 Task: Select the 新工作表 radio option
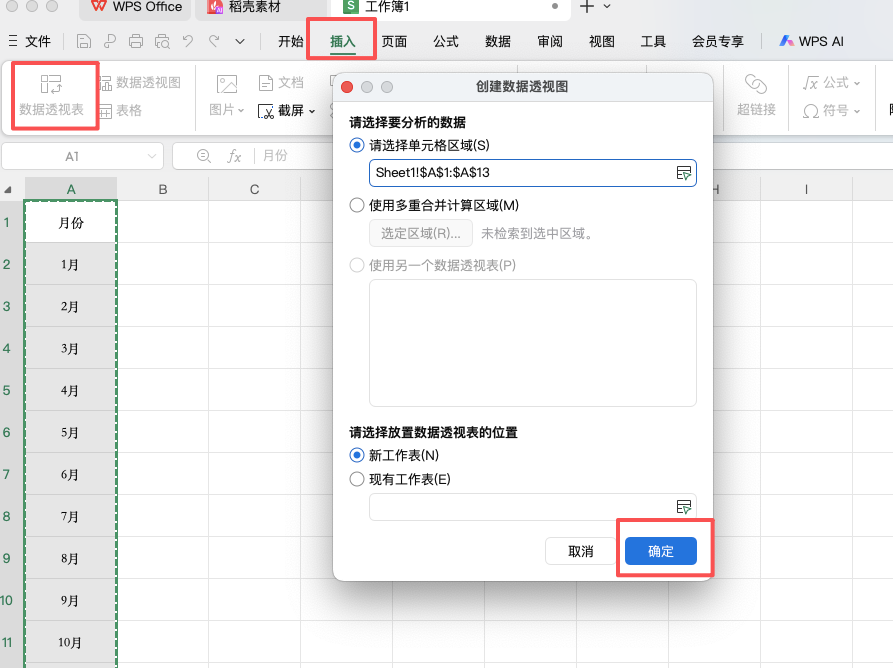click(x=356, y=456)
